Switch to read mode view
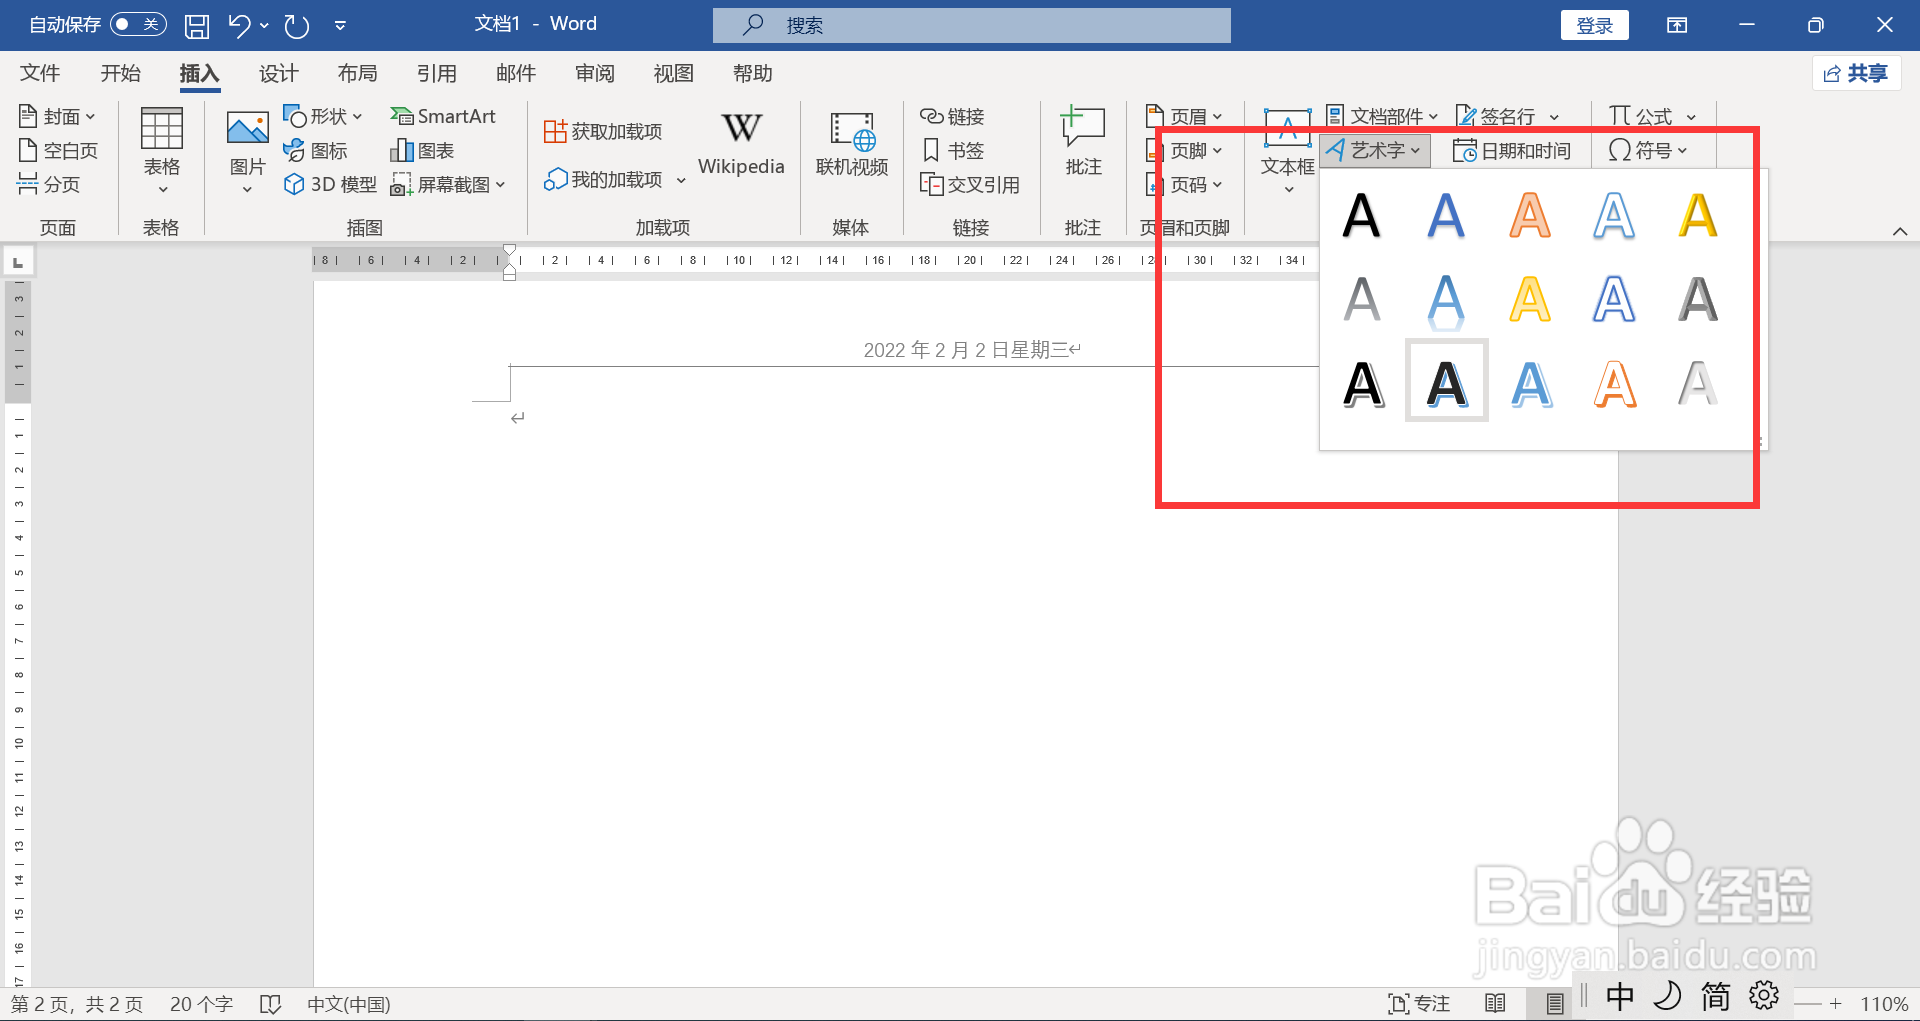The image size is (1920, 1021). coord(1496,1004)
